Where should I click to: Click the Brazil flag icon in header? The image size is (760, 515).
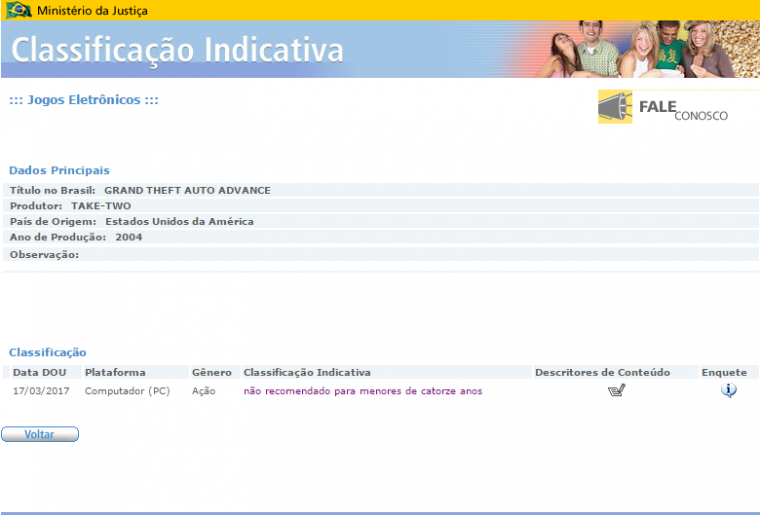pyautogui.click(x=18, y=10)
